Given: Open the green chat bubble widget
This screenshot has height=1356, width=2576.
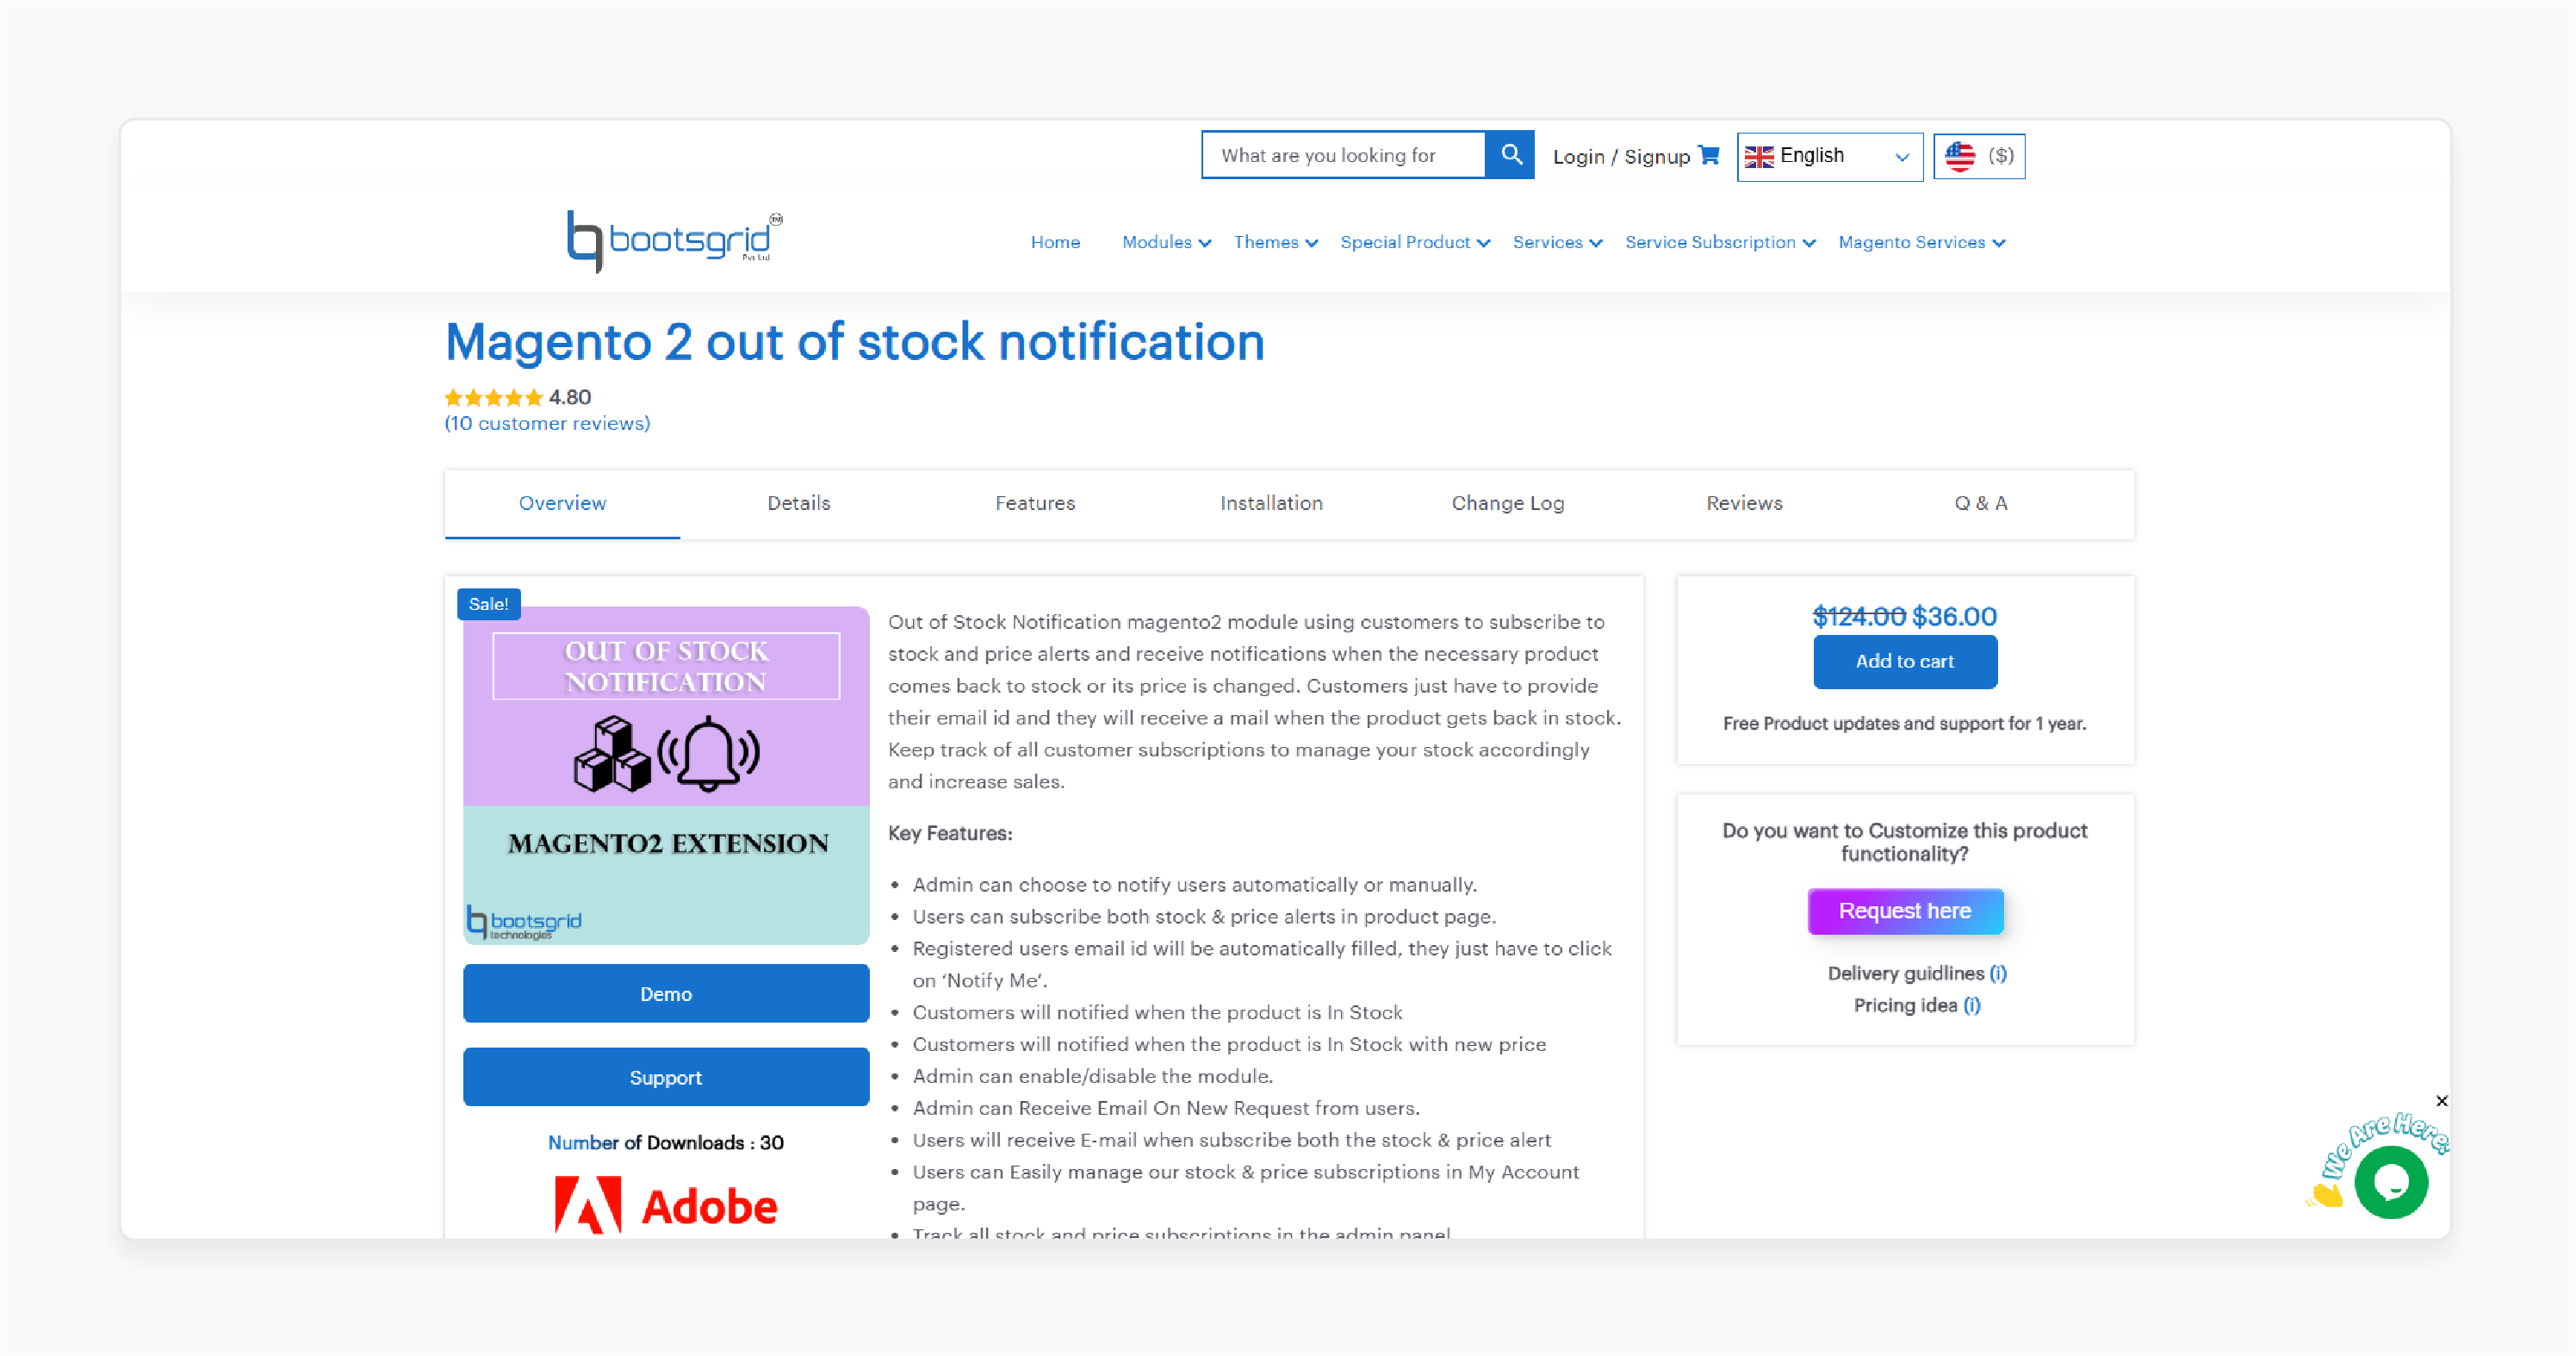Looking at the screenshot, I should 2391,1182.
